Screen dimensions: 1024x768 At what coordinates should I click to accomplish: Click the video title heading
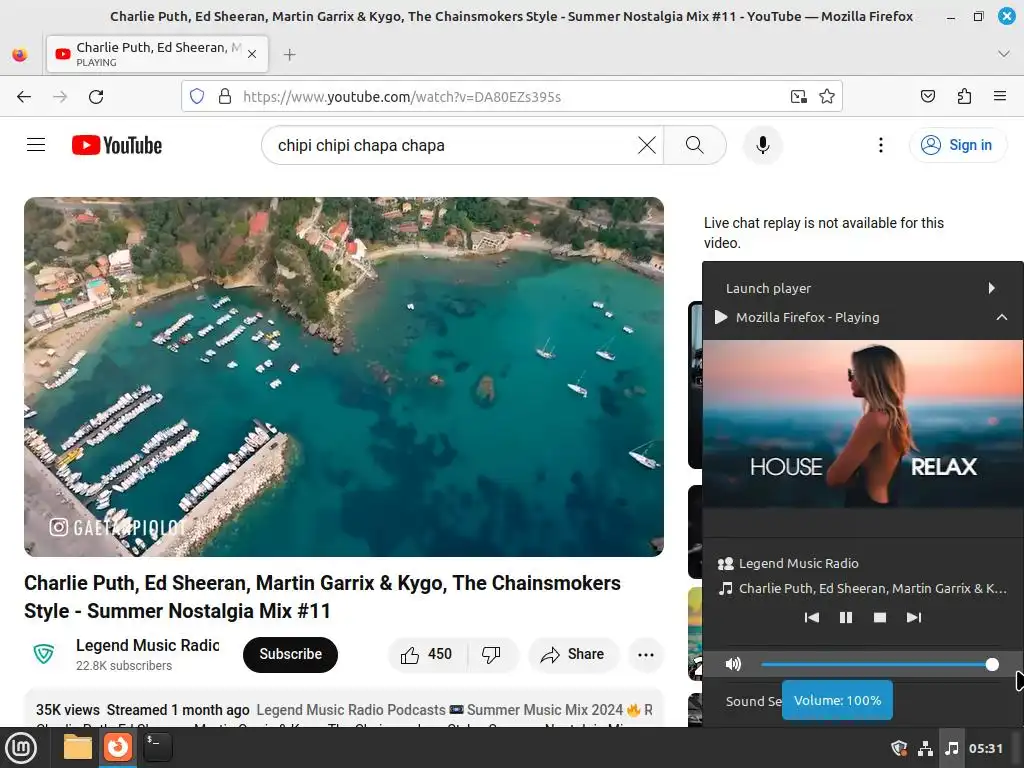pos(323,597)
